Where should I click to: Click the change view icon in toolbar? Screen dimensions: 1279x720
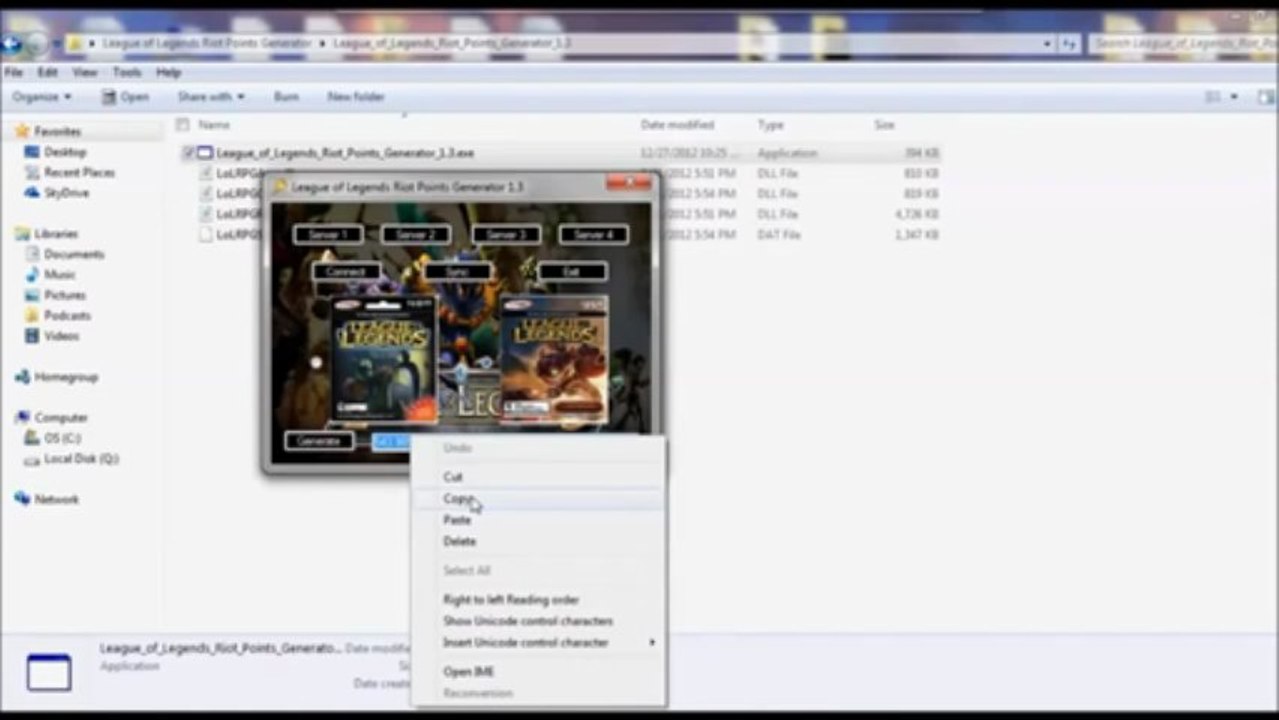click(x=1212, y=97)
